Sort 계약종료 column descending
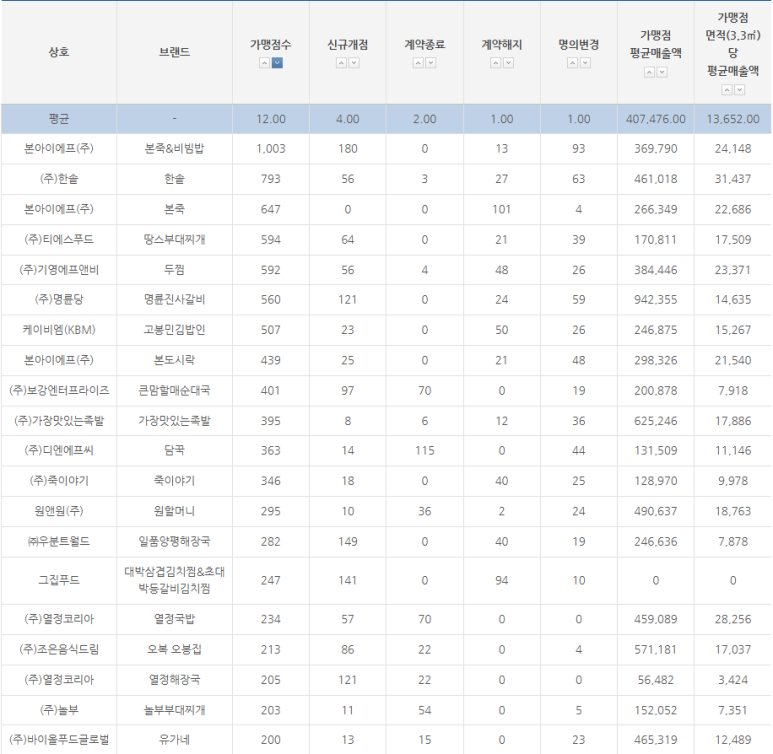773x754 pixels. [431, 63]
